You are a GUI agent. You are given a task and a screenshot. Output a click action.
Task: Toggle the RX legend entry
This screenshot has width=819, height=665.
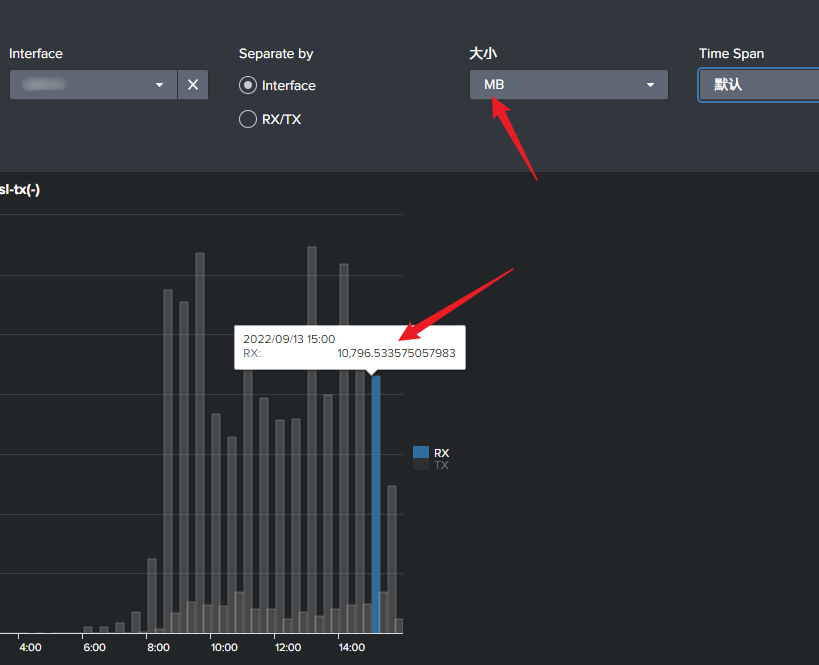pos(431,452)
